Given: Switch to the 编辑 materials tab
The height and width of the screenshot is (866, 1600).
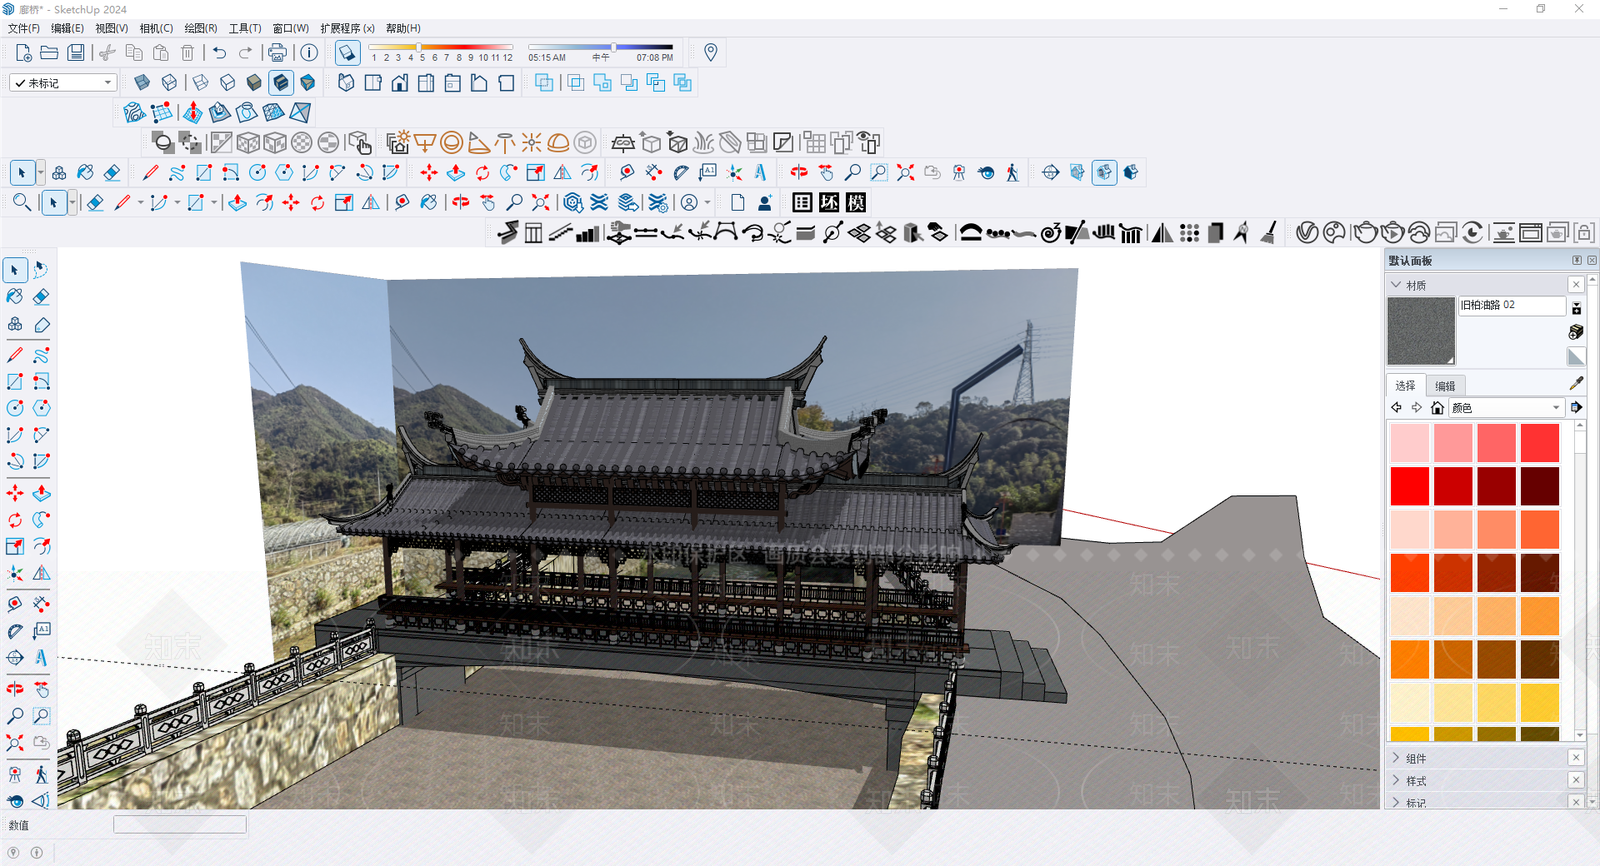Looking at the screenshot, I should click(x=1445, y=386).
